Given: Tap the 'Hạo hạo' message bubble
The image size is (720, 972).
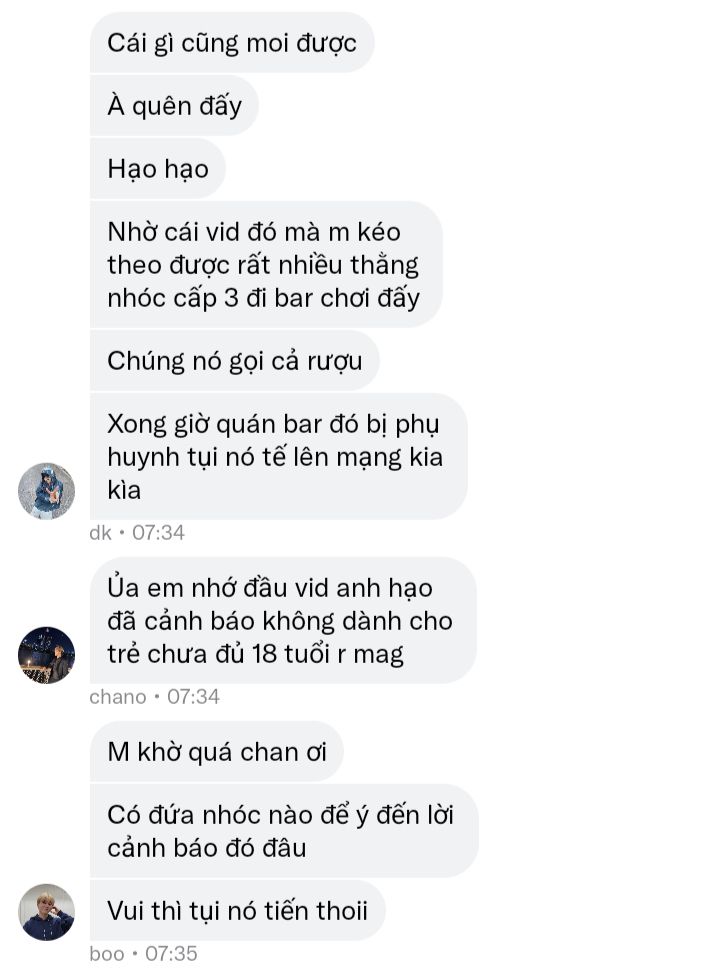Looking at the screenshot, I should coord(158,169).
